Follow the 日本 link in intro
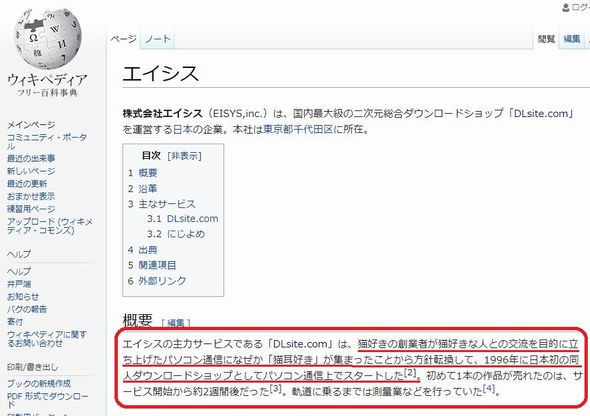Image resolution: width=590 pixels, height=416 pixels. tap(182, 130)
